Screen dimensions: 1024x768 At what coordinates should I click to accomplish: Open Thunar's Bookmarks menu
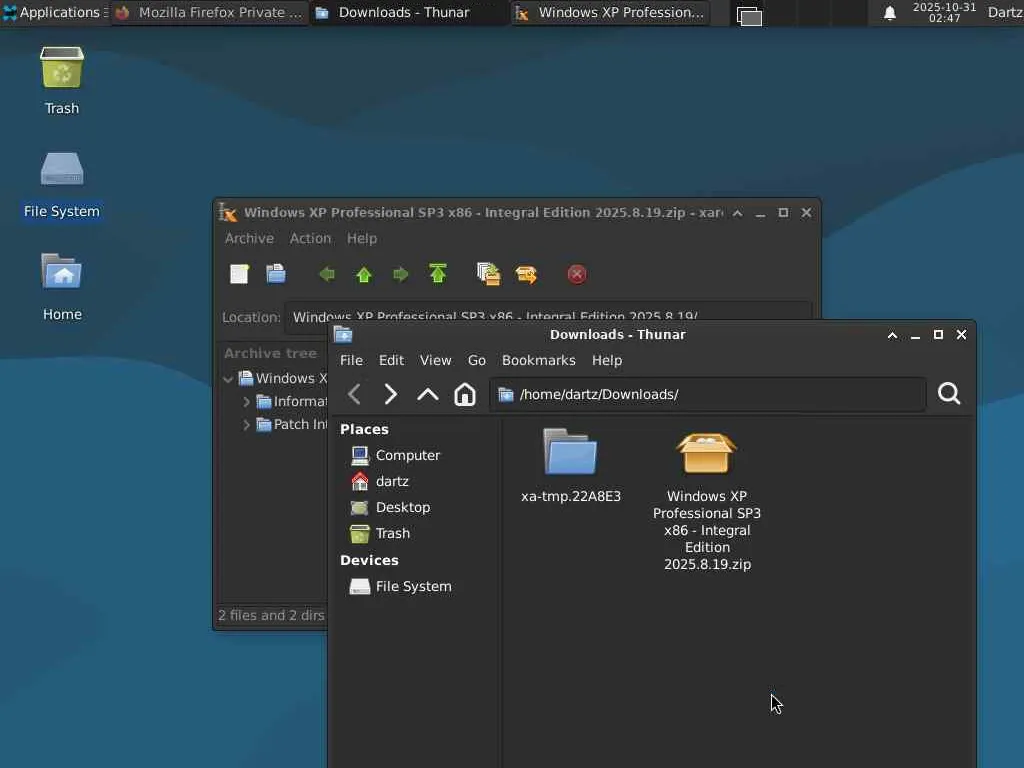pyautogui.click(x=539, y=360)
